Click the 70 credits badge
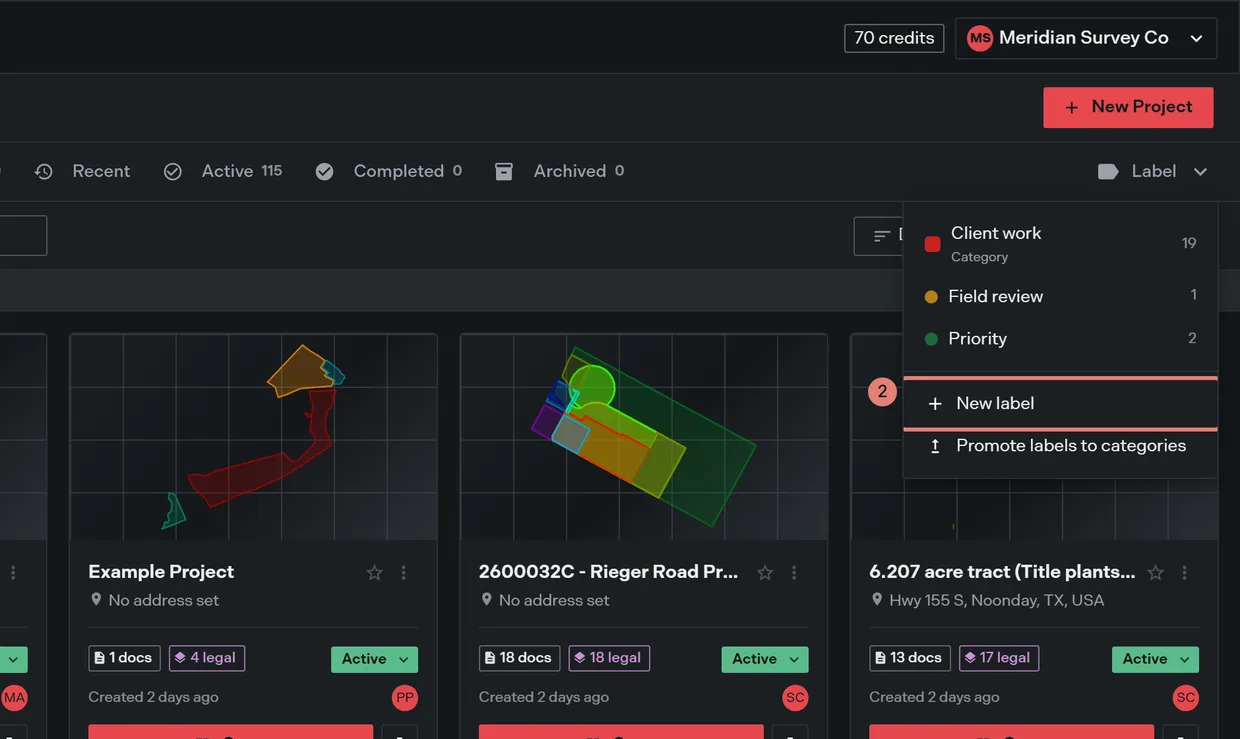The image size is (1240, 739). click(894, 38)
